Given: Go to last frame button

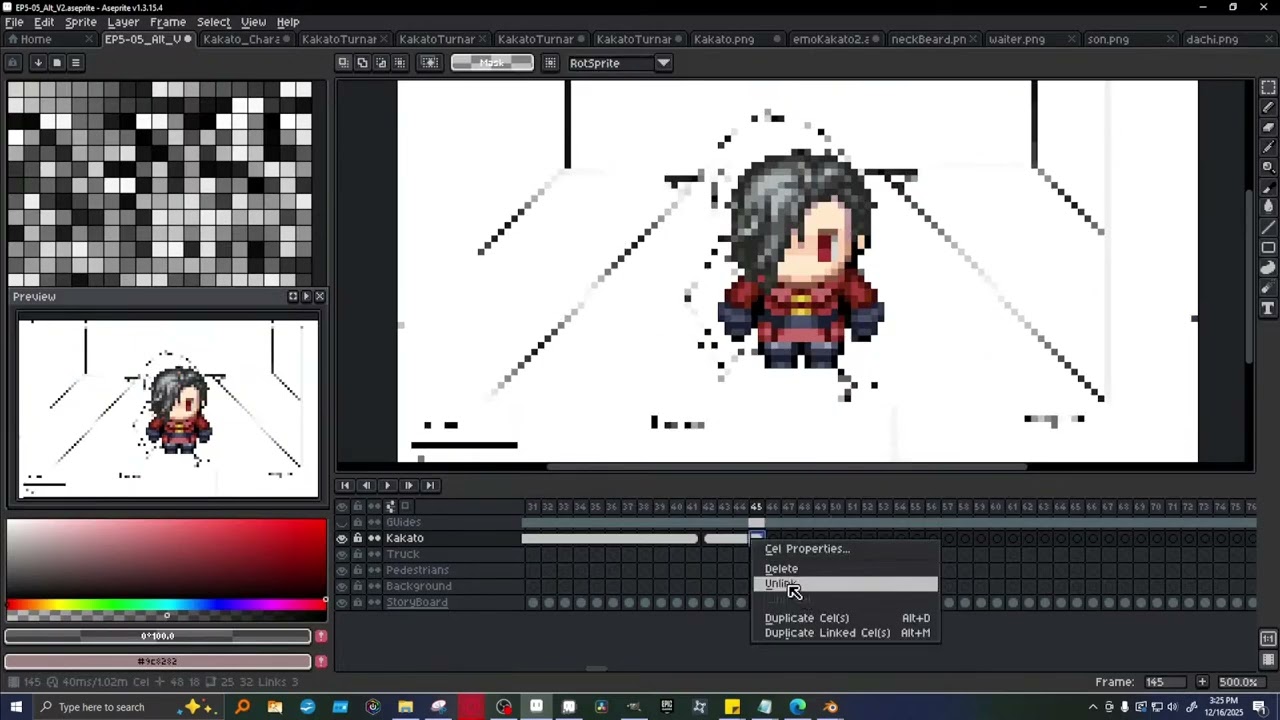Looking at the screenshot, I should pos(430,486).
